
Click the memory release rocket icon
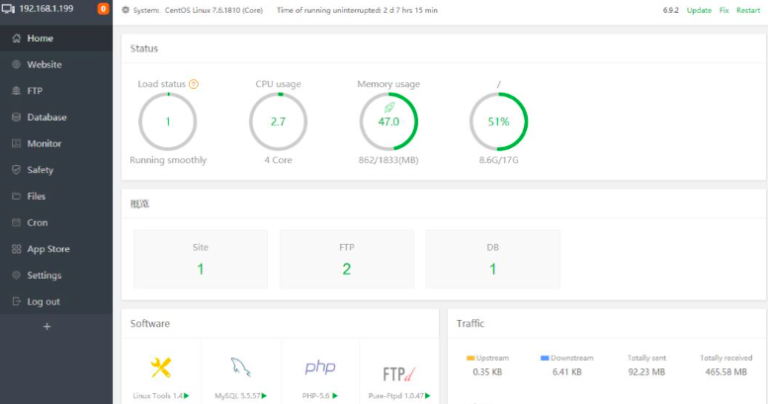coord(389,106)
